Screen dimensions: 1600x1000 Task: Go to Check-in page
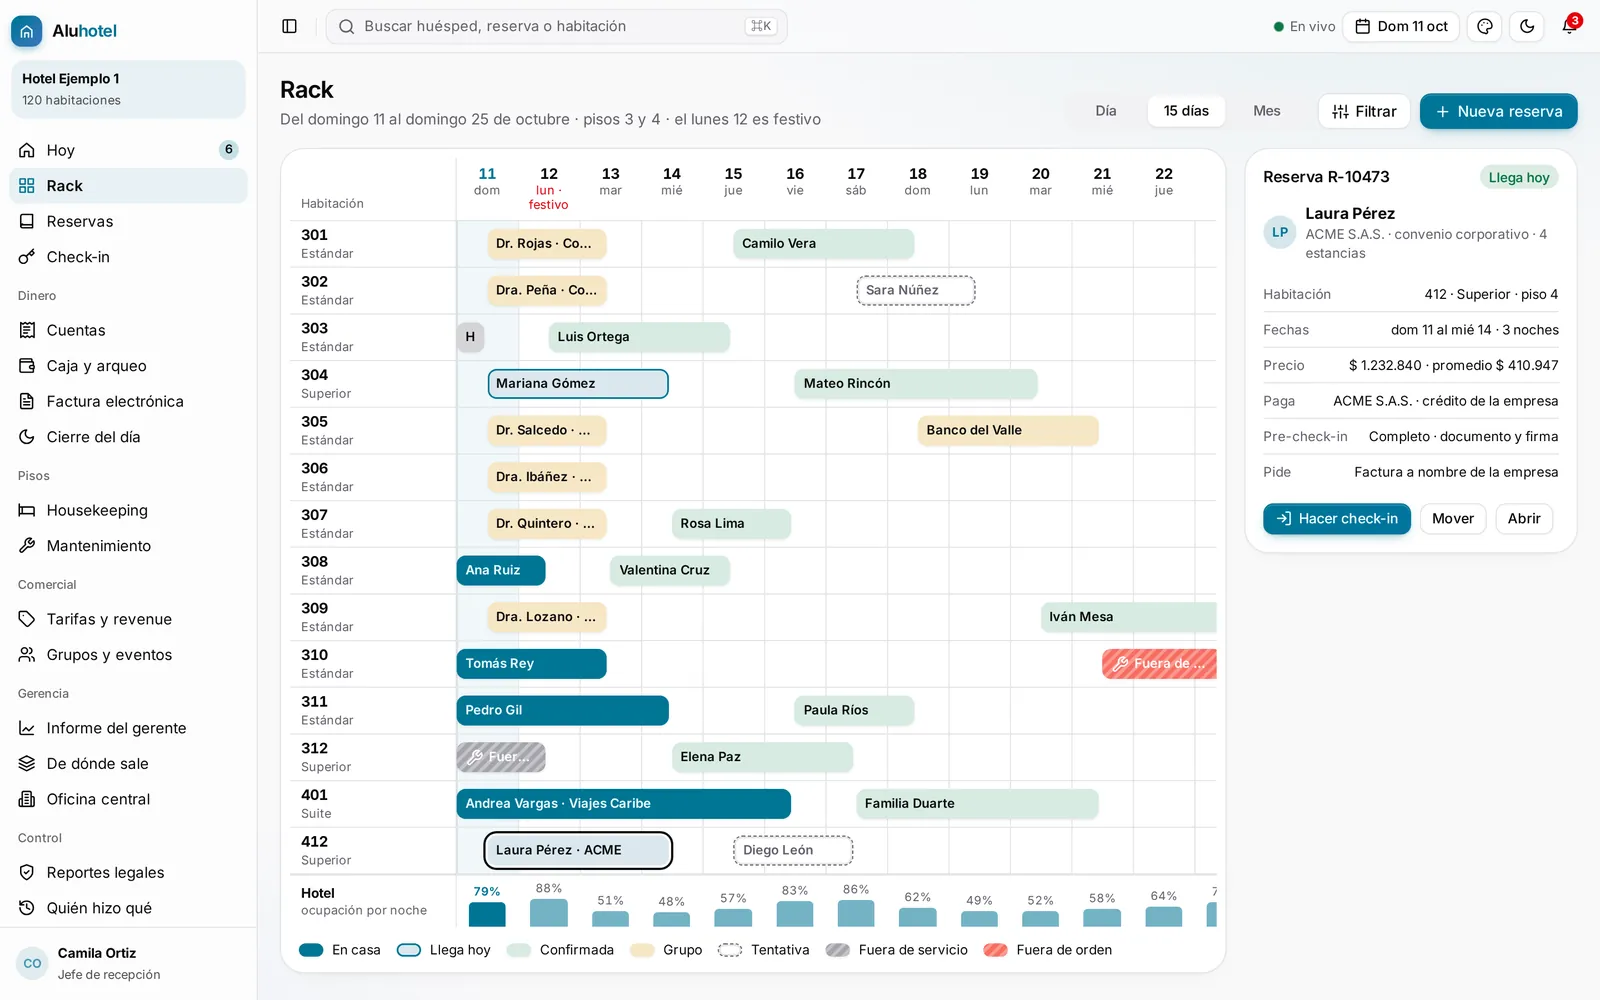click(128, 257)
